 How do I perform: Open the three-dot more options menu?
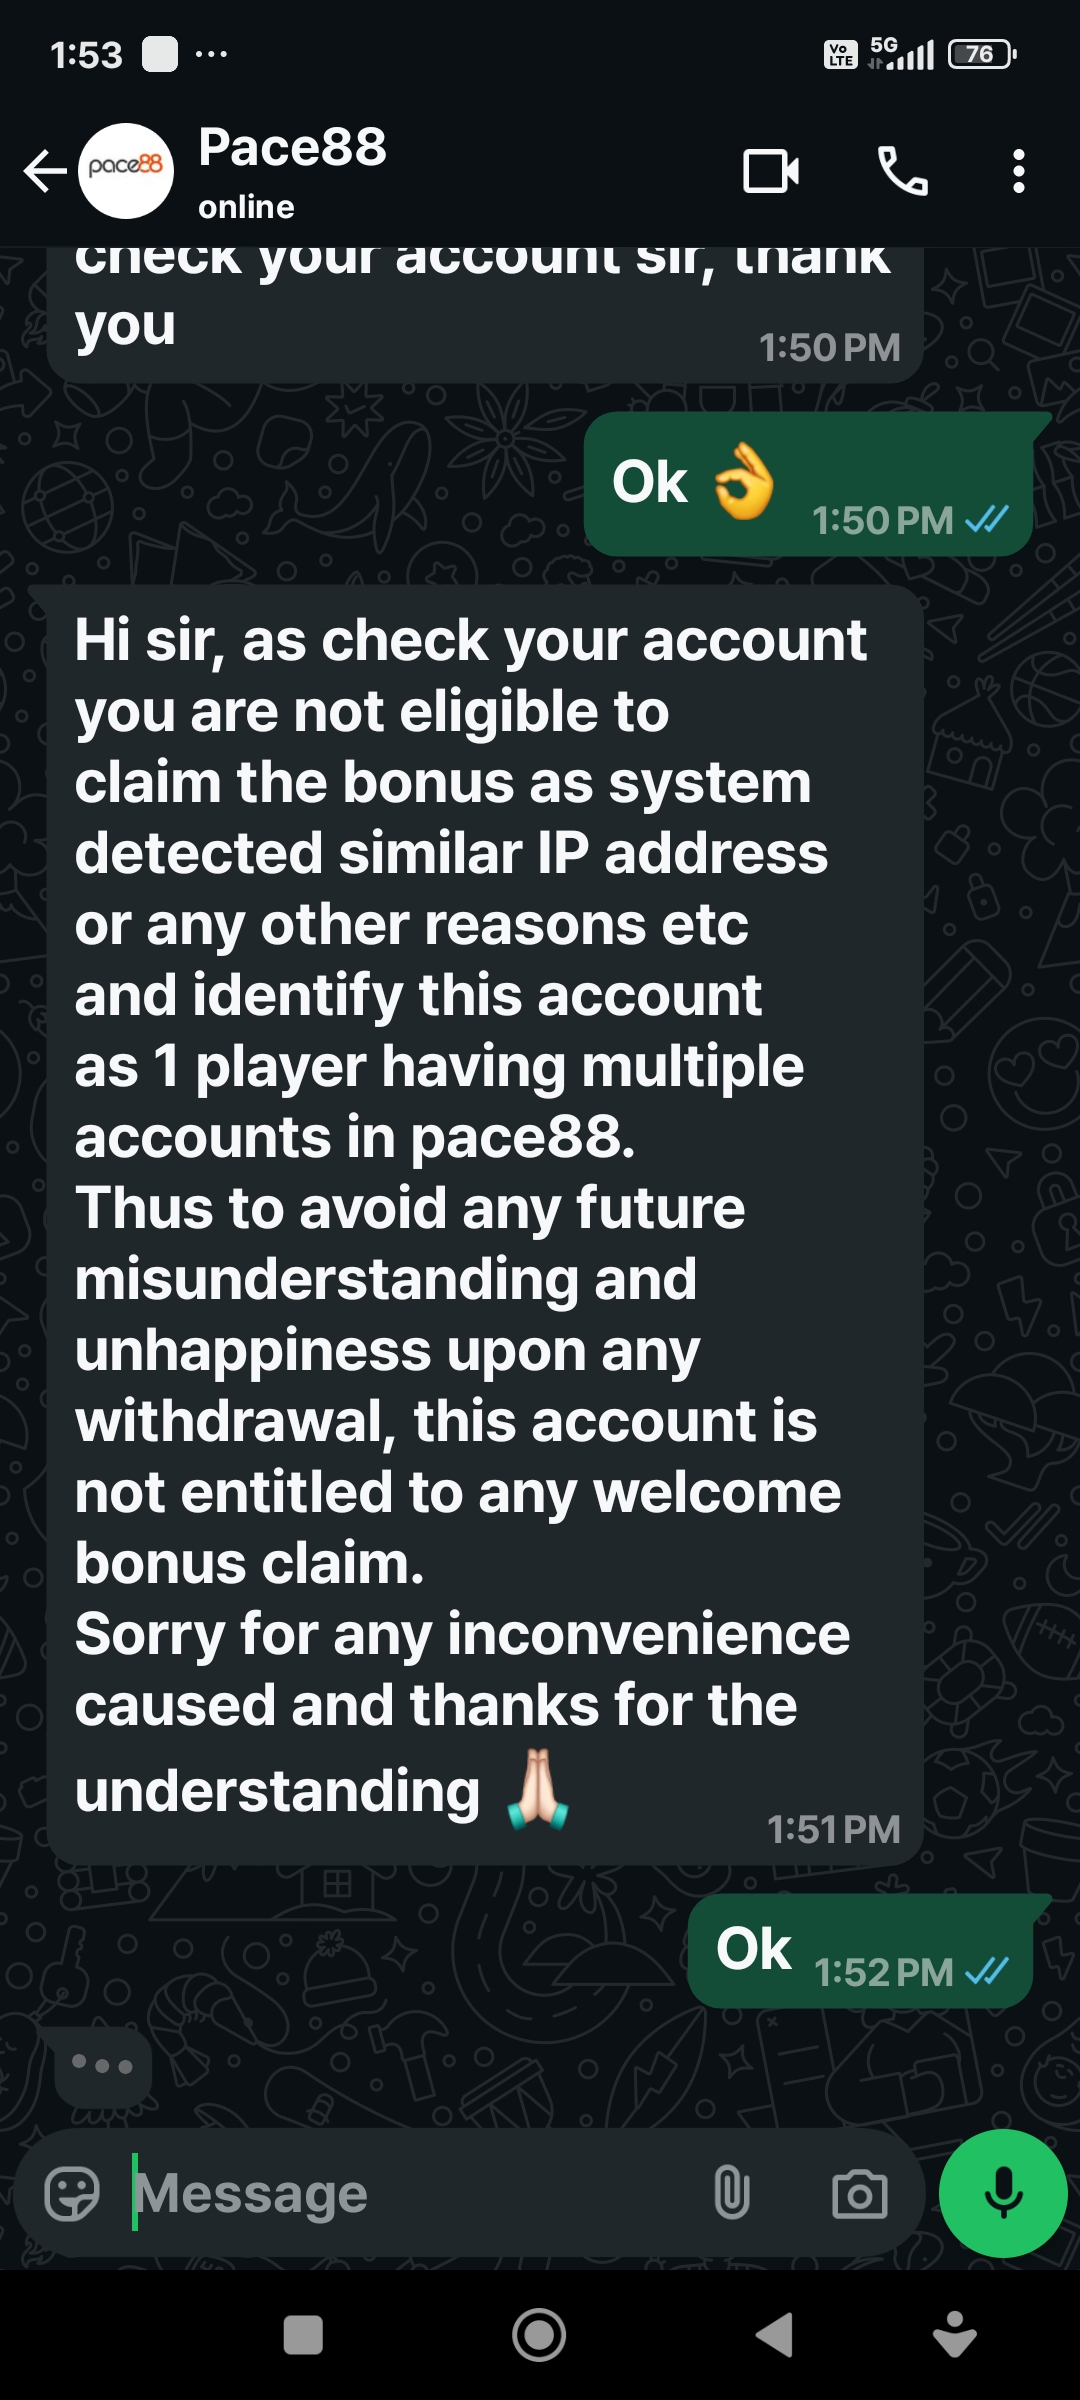click(1018, 171)
